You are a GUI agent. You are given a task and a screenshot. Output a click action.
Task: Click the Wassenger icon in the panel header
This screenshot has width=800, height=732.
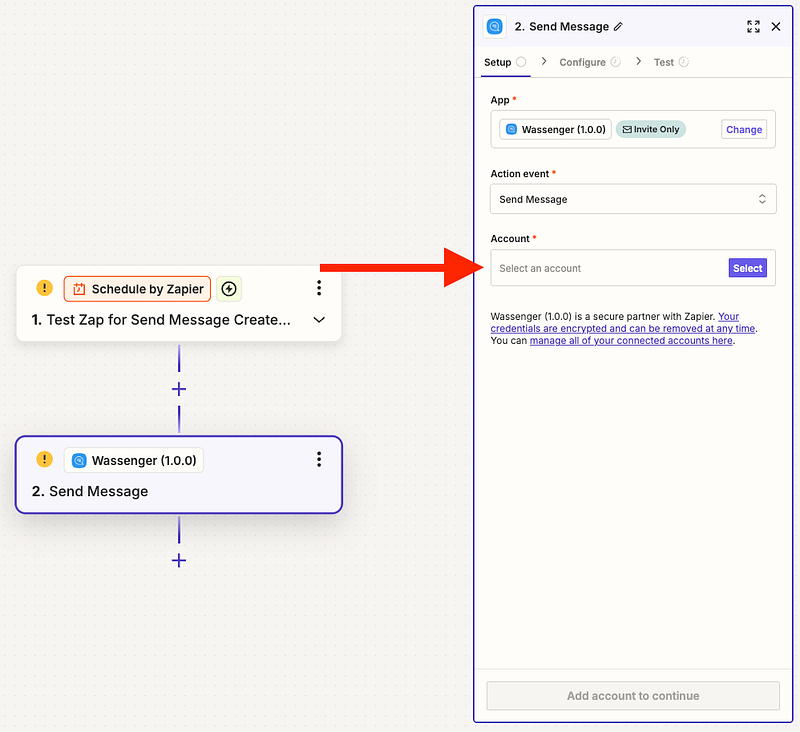tap(495, 27)
